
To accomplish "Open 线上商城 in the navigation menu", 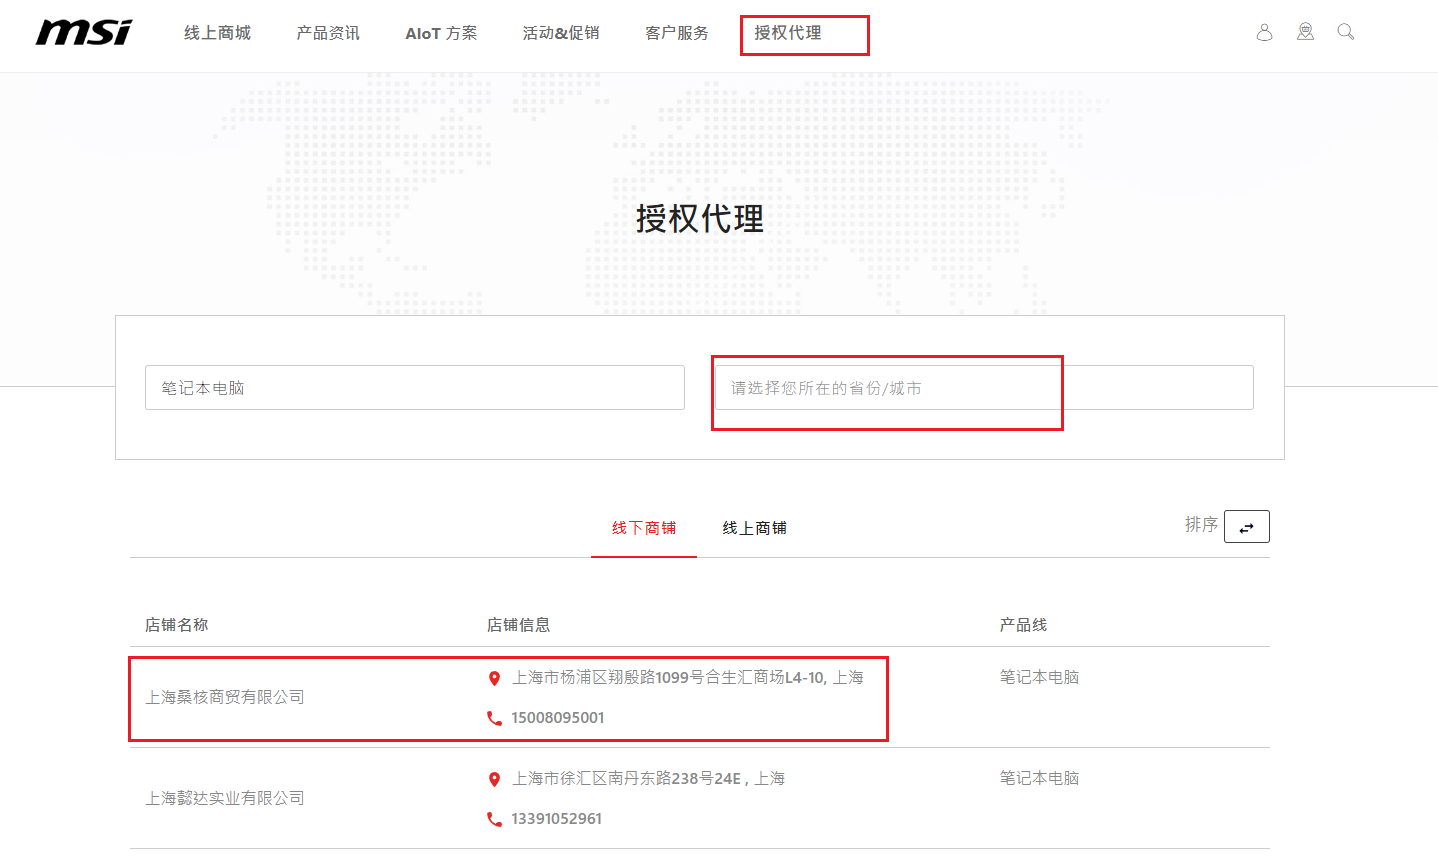I will (217, 33).
